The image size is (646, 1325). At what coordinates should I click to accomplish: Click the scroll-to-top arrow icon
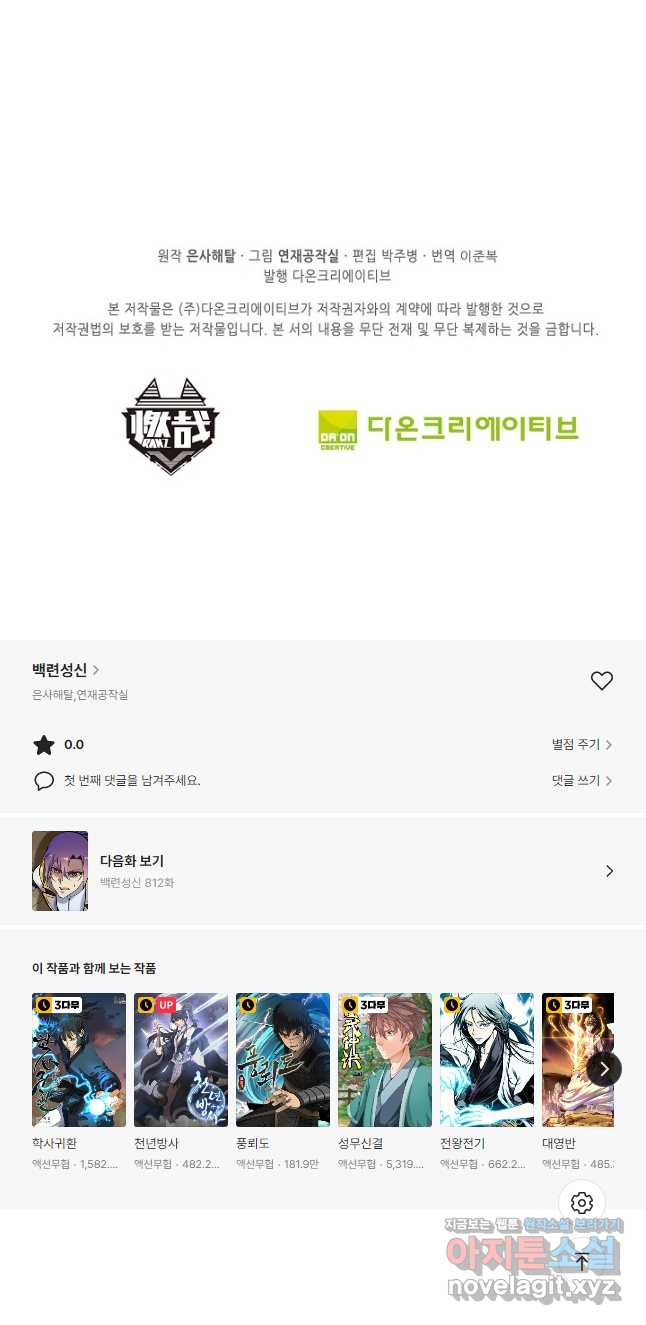[x=582, y=1262]
